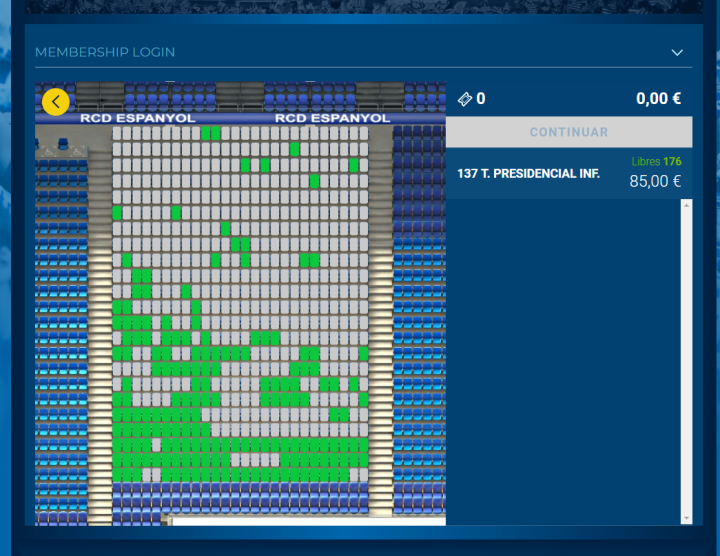Click the scrollbar up arrow in section list
720x556 pixels.
685,205
